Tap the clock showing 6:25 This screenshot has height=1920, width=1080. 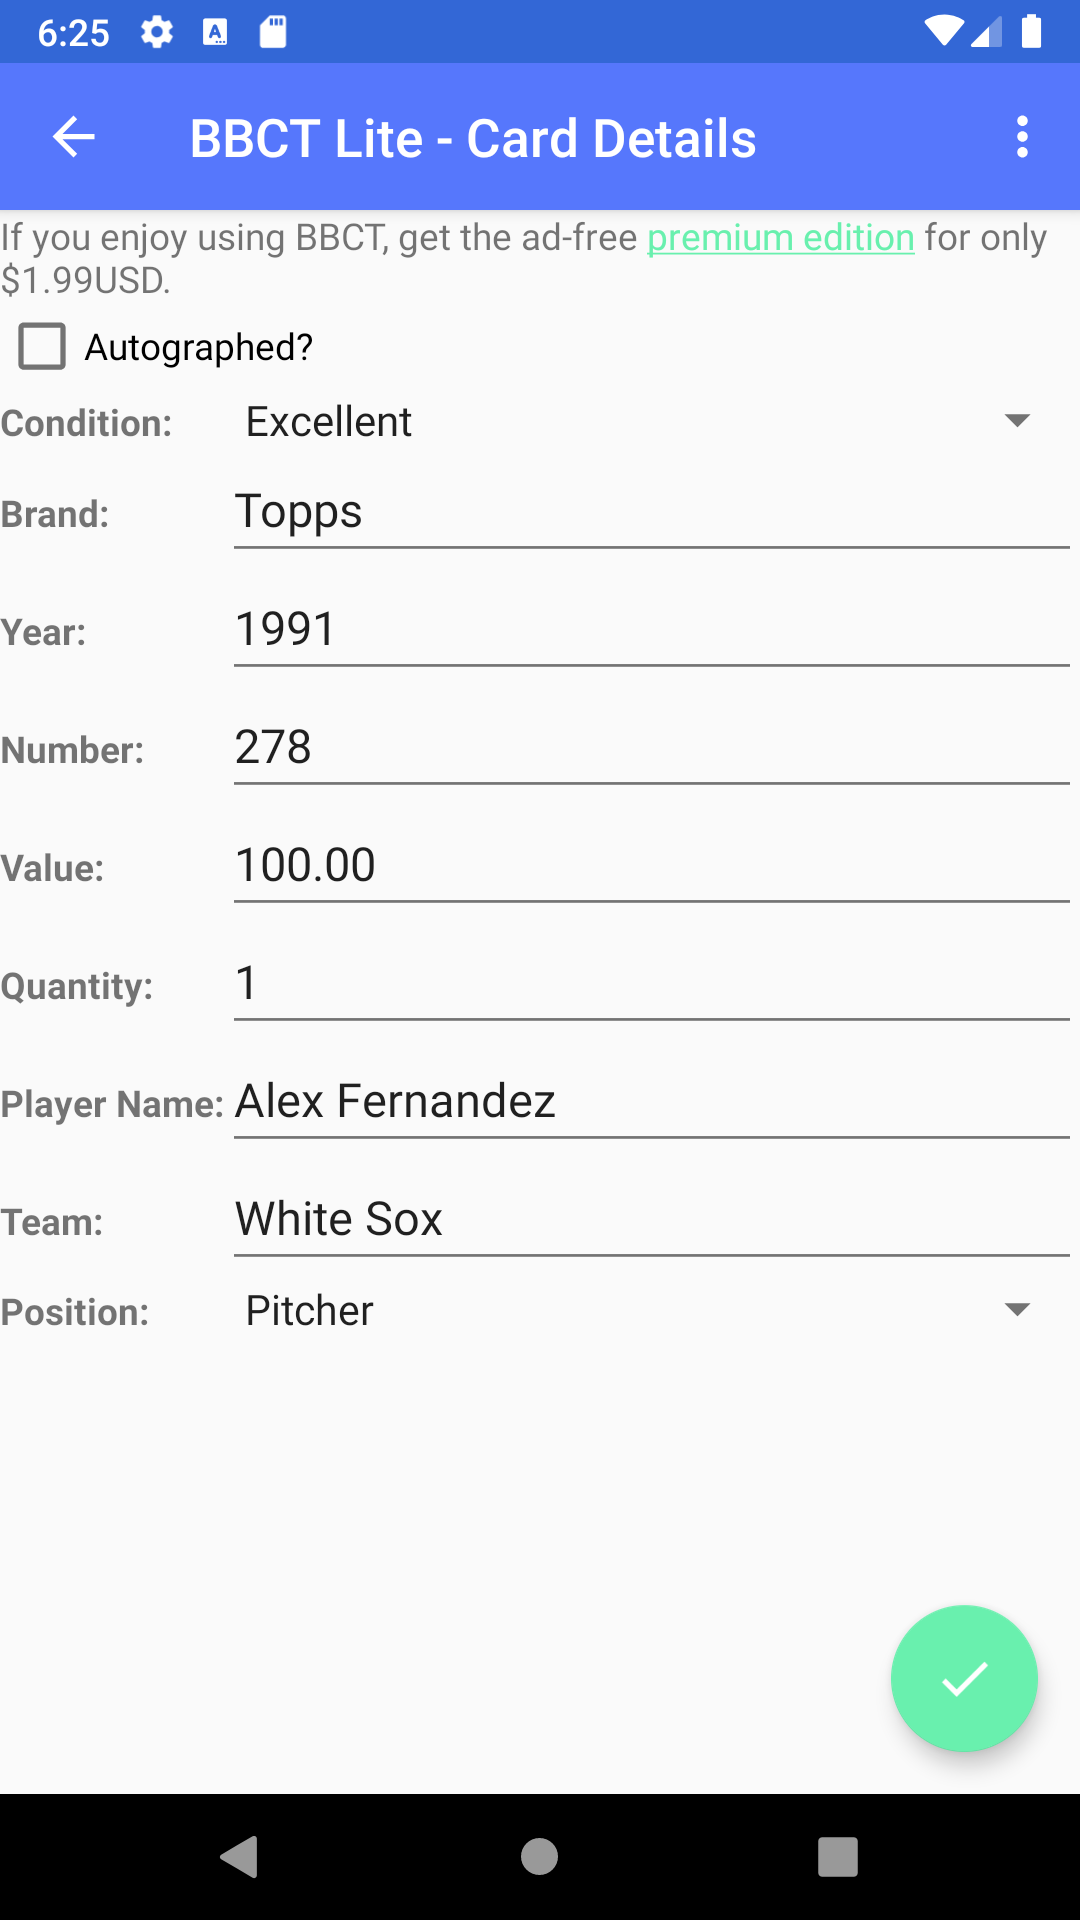click(73, 31)
